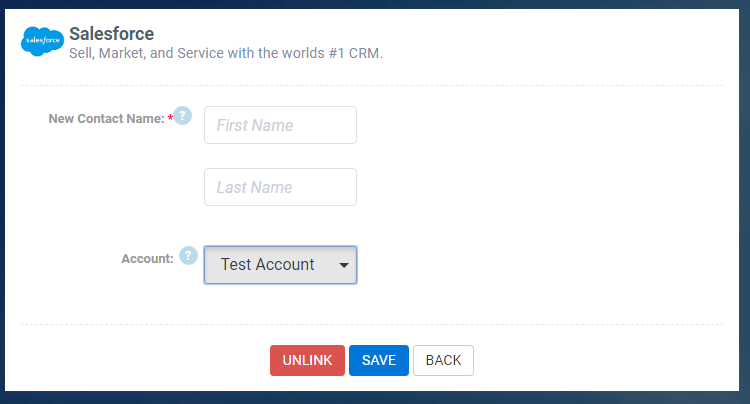Click empty white area right of the form fields
This screenshot has height=404, width=750.
pyautogui.click(x=540, y=191)
